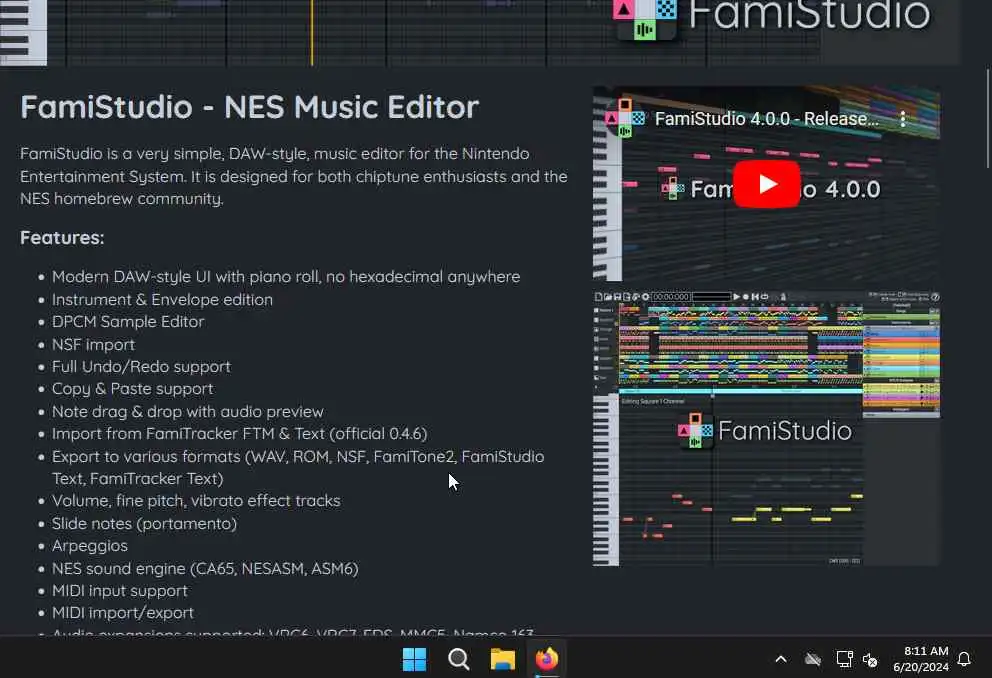Viewport: 992px width, 678px height.
Task: Click the 'MIDI input support' item
Action: pos(120,591)
